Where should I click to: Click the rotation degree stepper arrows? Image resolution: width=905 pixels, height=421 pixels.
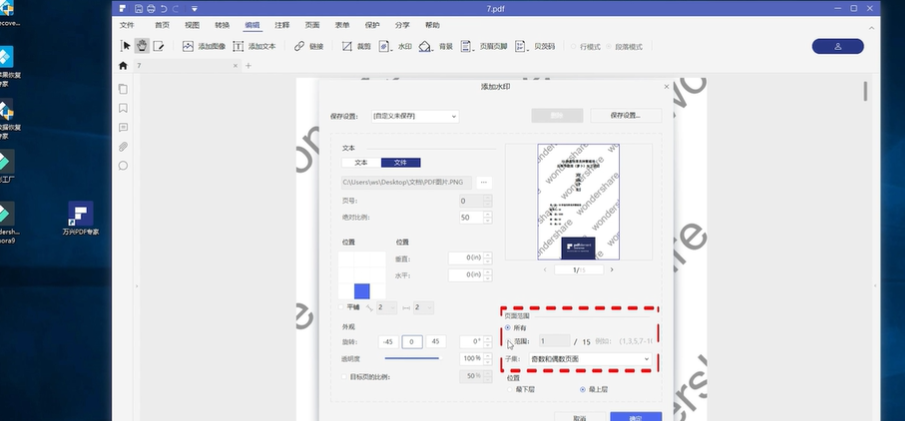(488, 342)
